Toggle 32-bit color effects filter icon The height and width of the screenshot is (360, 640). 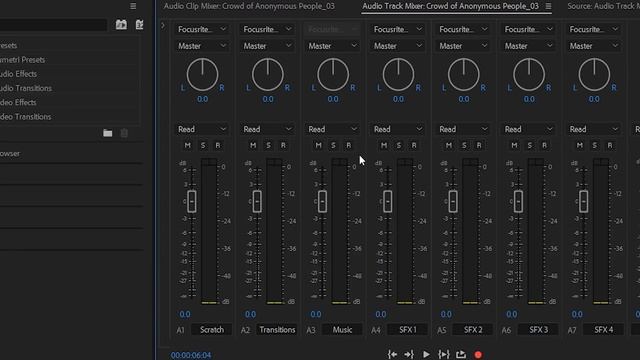point(139,24)
